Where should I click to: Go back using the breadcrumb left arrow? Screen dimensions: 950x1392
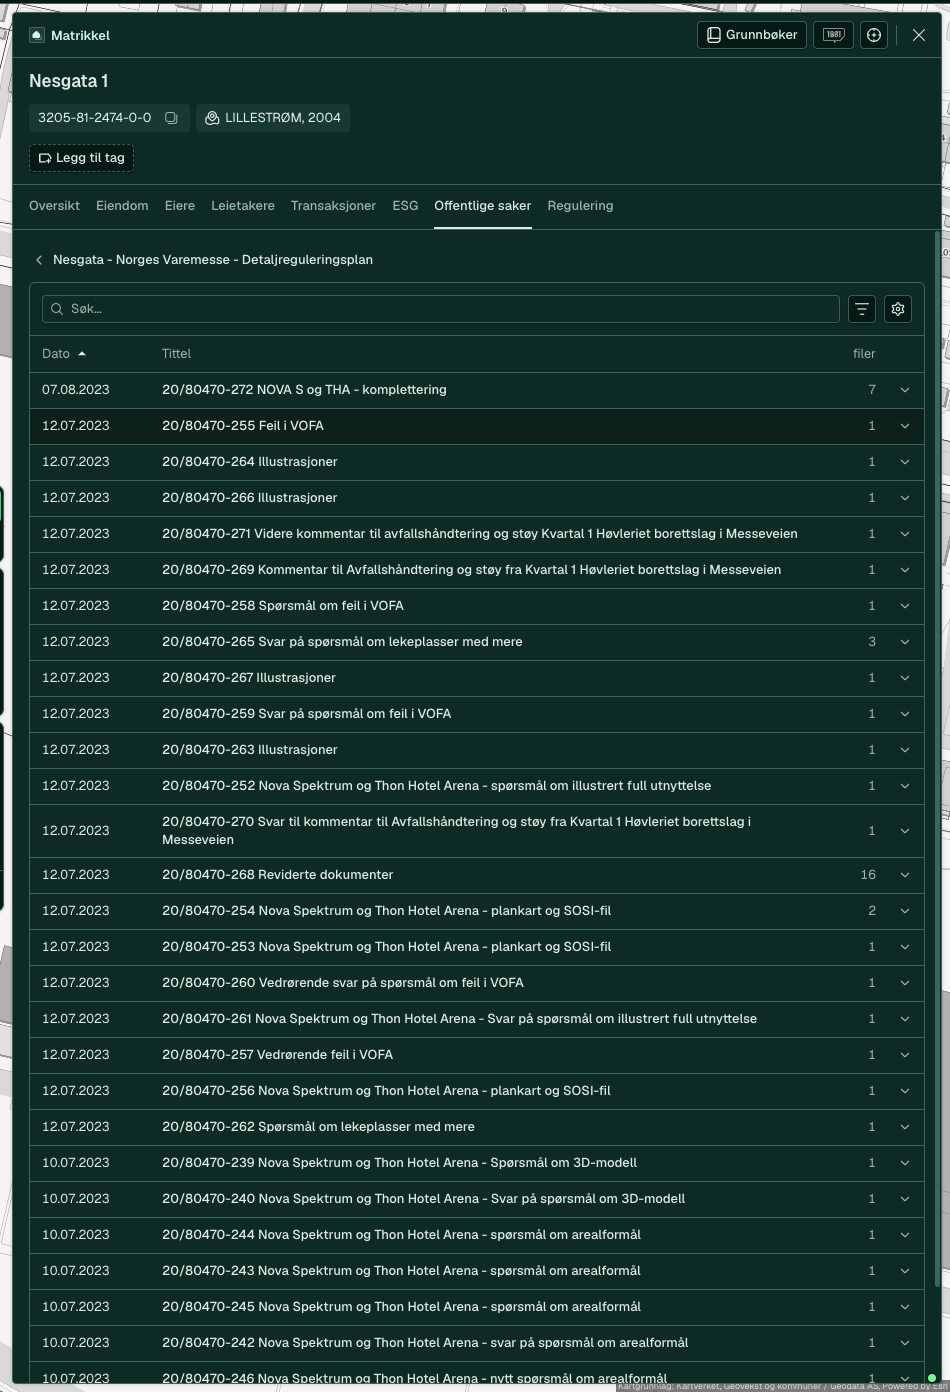coord(39,260)
